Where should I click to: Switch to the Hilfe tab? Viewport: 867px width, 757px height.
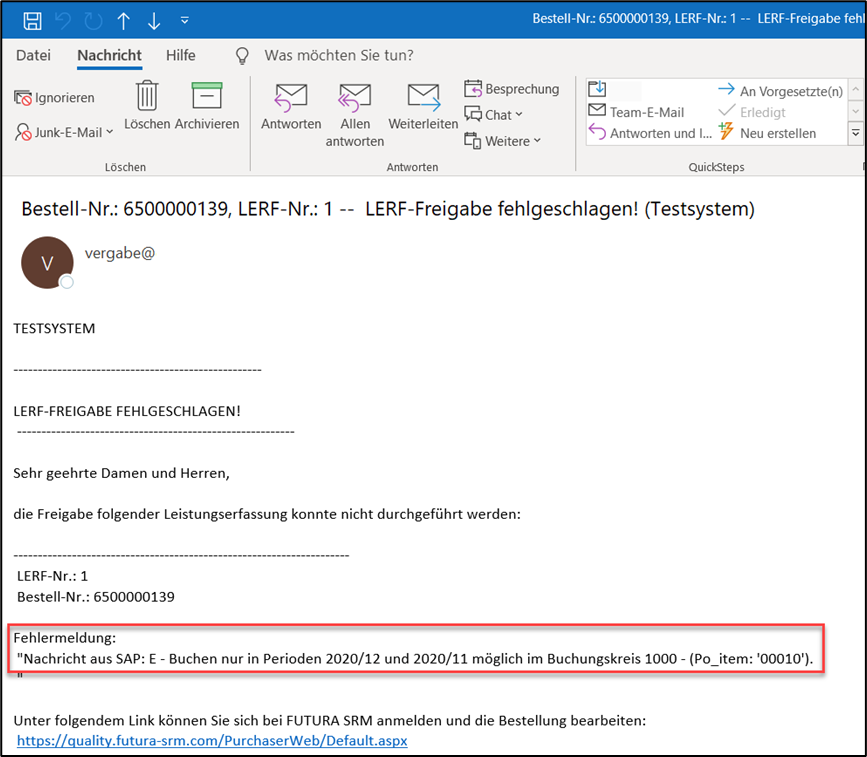pyautogui.click(x=181, y=55)
